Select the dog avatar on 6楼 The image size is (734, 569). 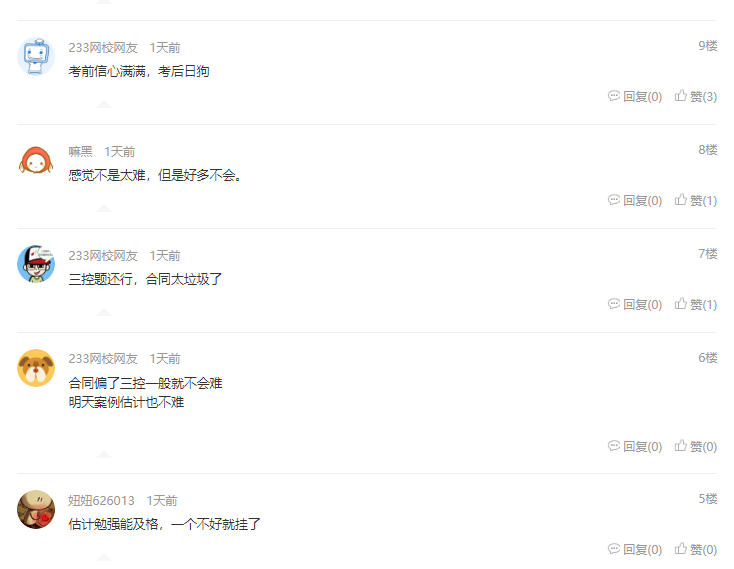(36, 368)
